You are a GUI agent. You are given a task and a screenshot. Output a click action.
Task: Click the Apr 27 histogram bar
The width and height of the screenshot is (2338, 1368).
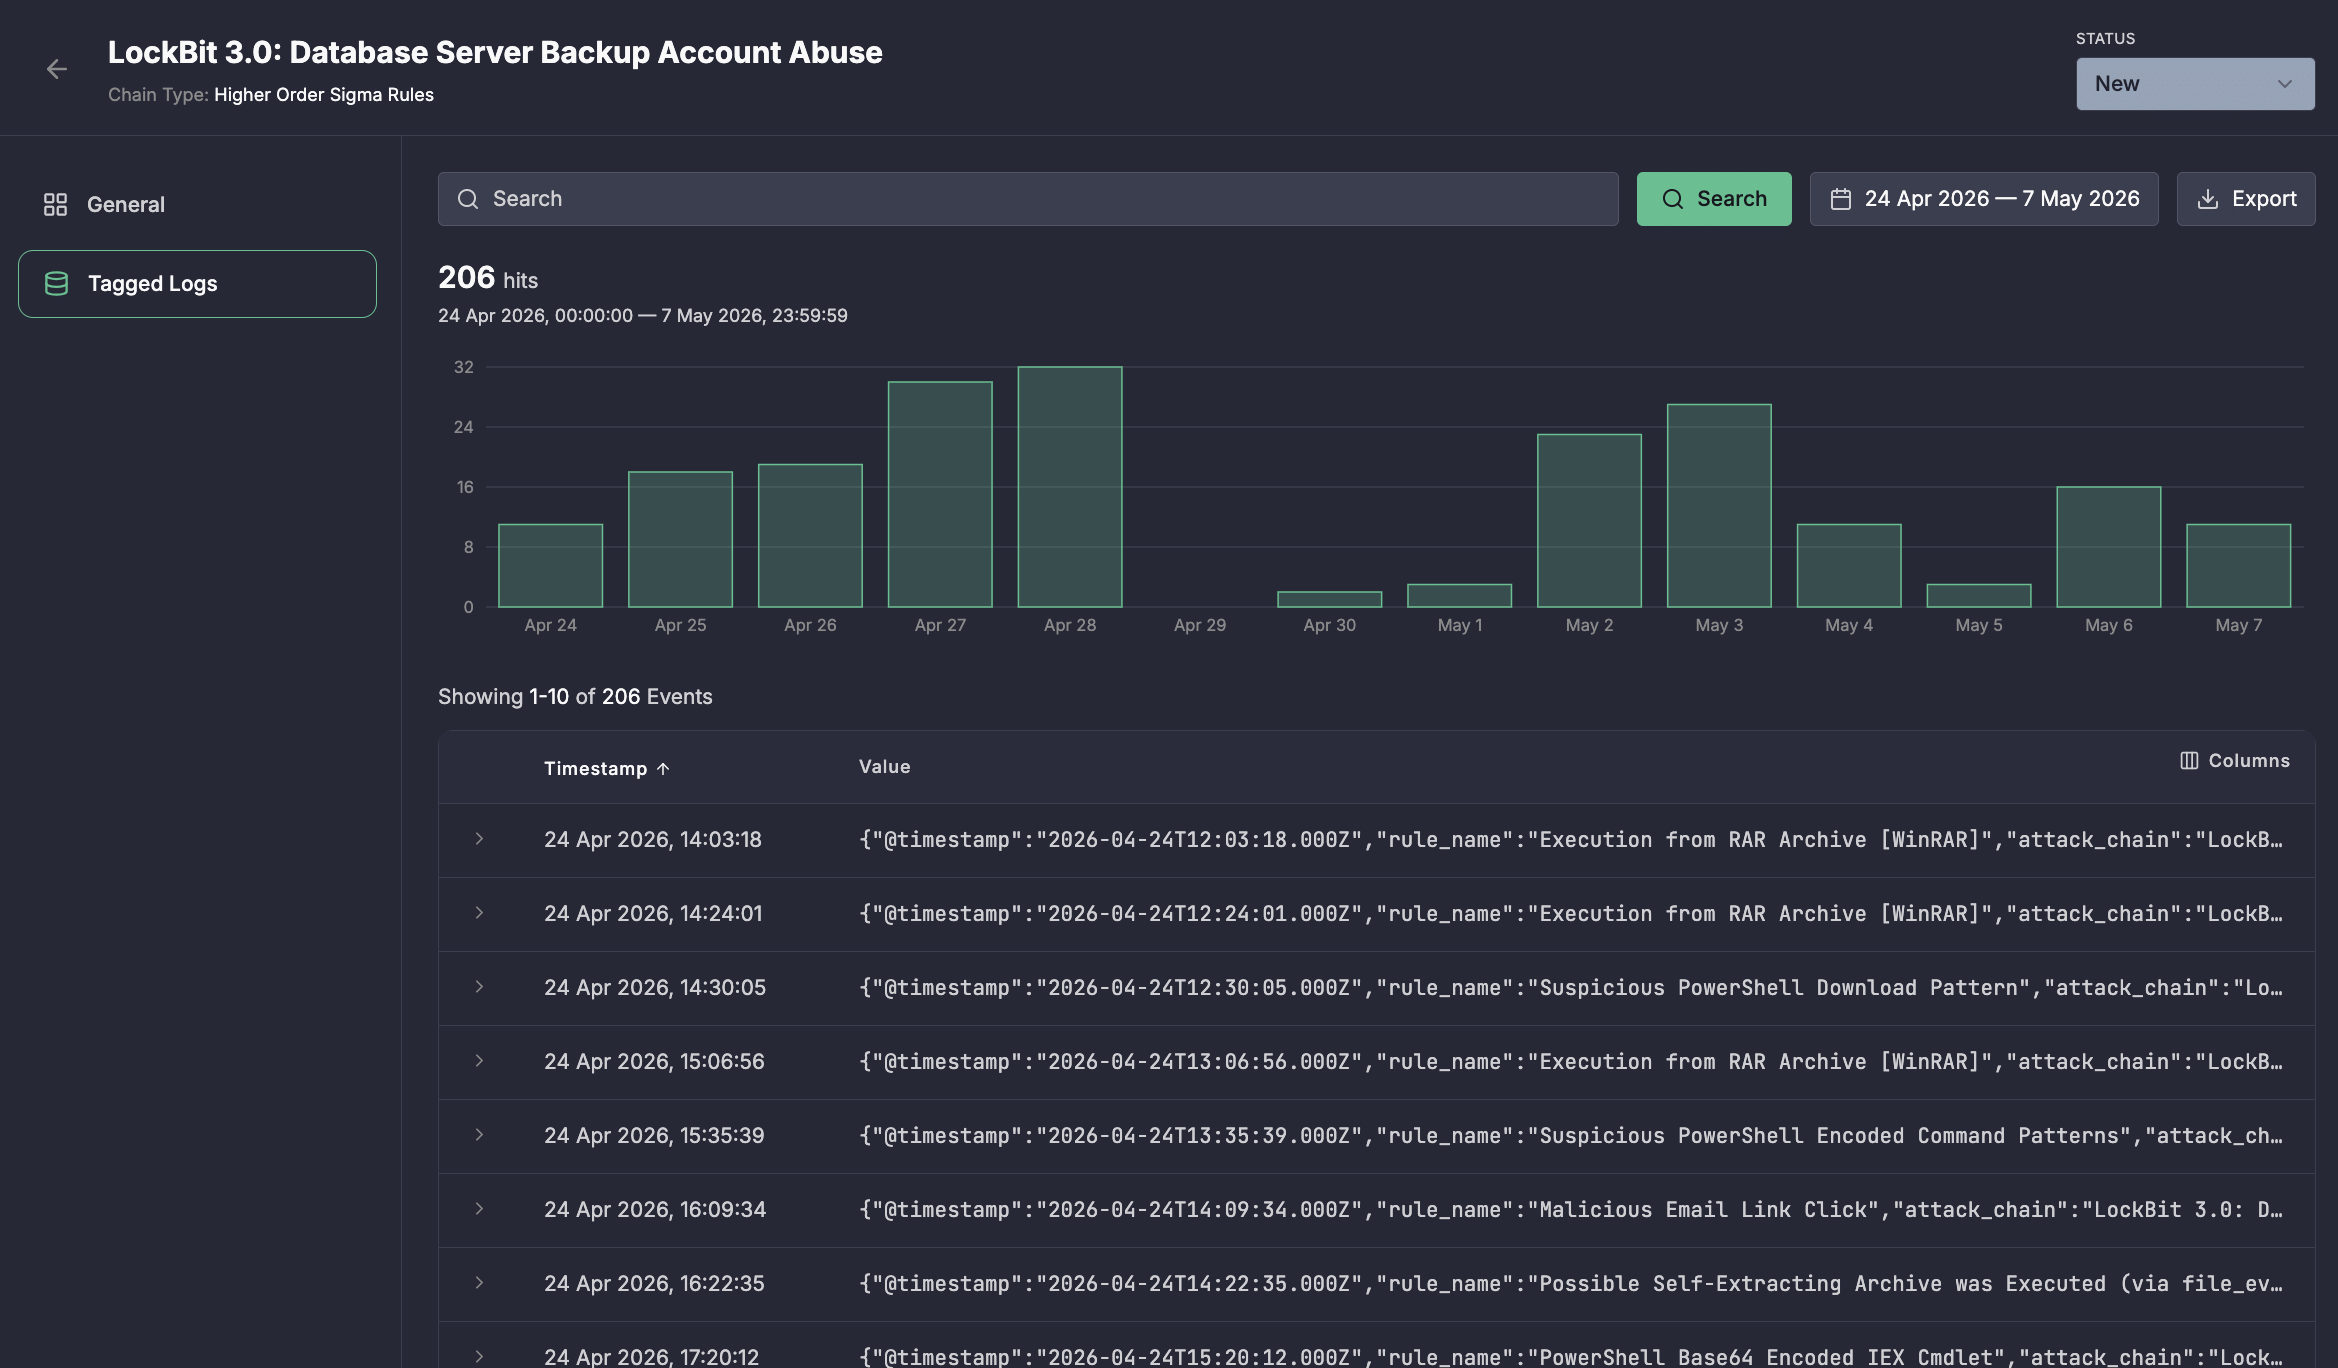pyautogui.click(x=940, y=494)
